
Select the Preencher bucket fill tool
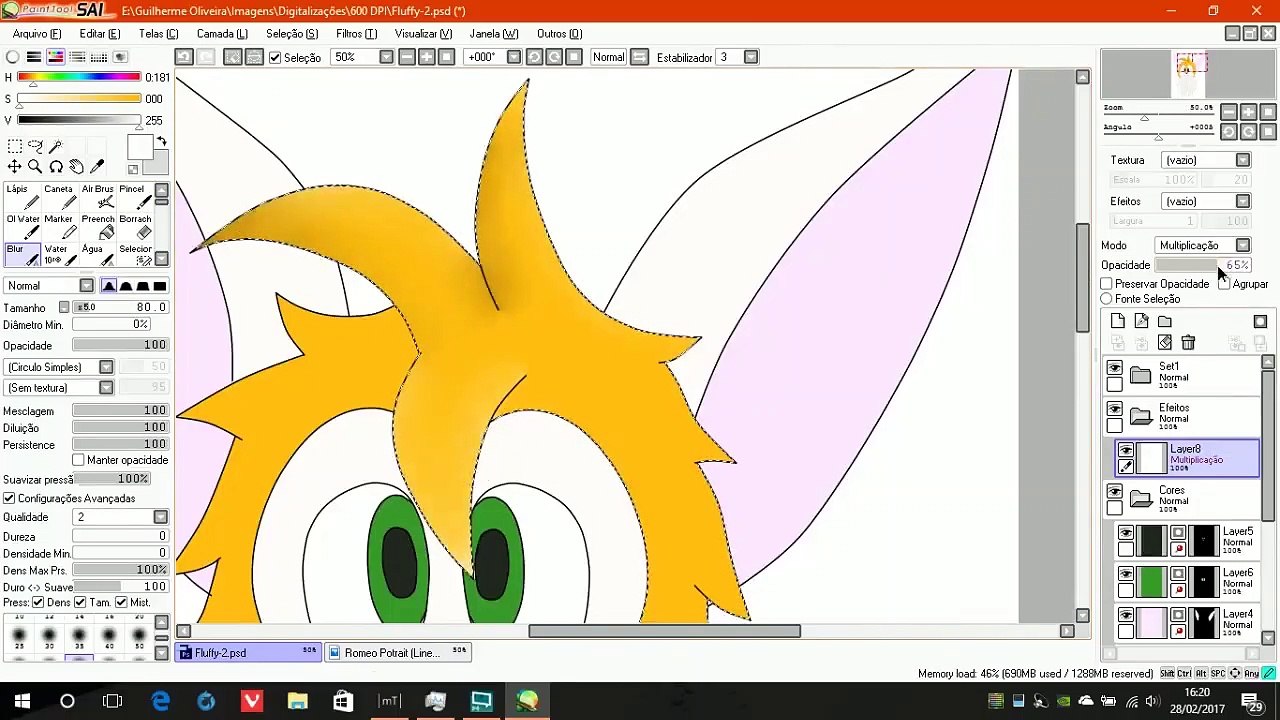tap(97, 226)
